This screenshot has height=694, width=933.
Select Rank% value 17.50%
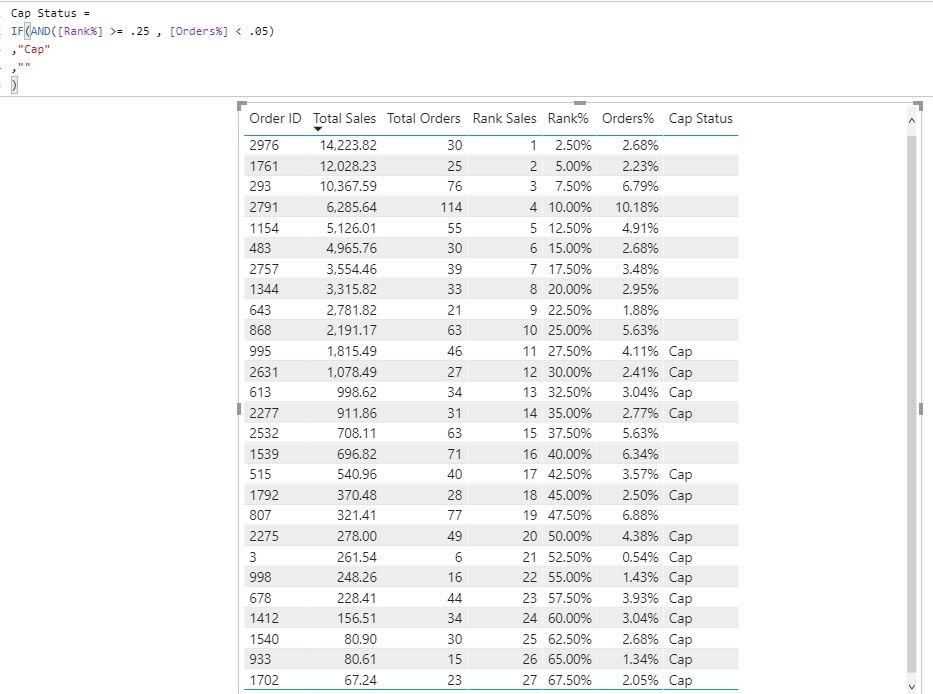pos(570,269)
